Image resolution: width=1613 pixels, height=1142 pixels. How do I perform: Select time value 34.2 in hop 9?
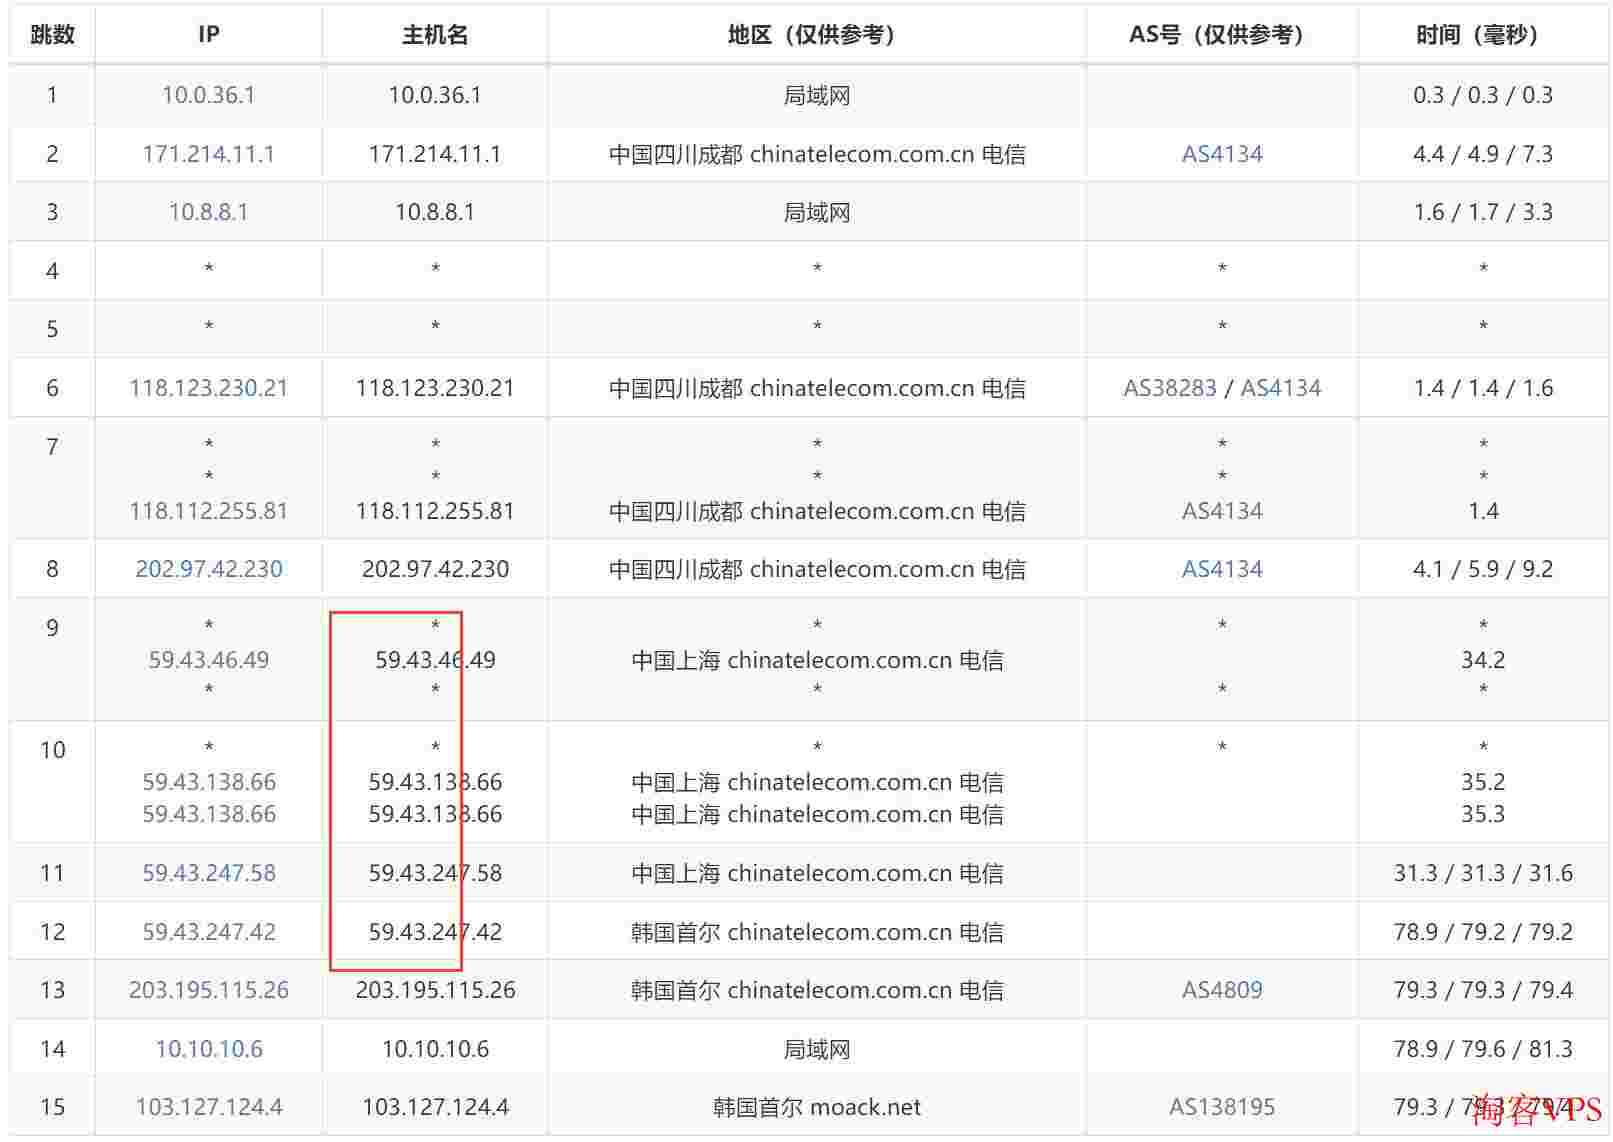pos(1483,660)
